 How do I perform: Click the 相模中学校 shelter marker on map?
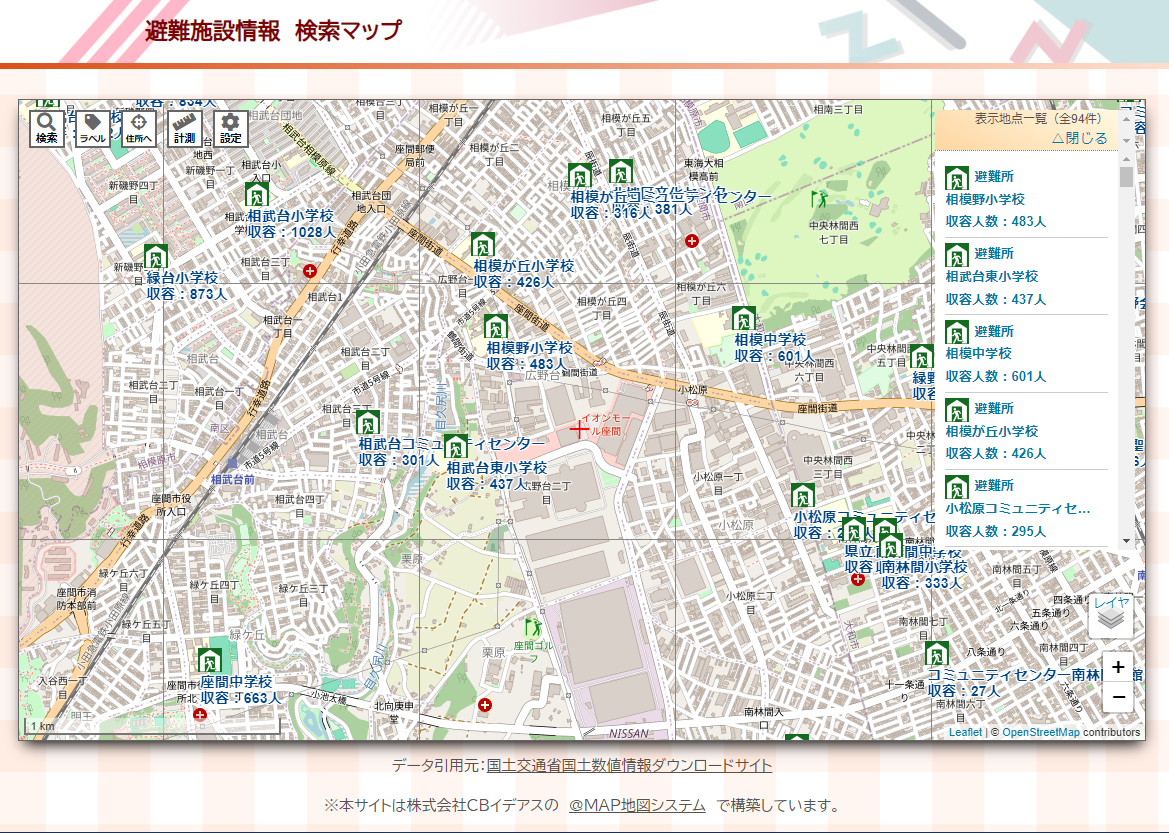tap(743, 319)
